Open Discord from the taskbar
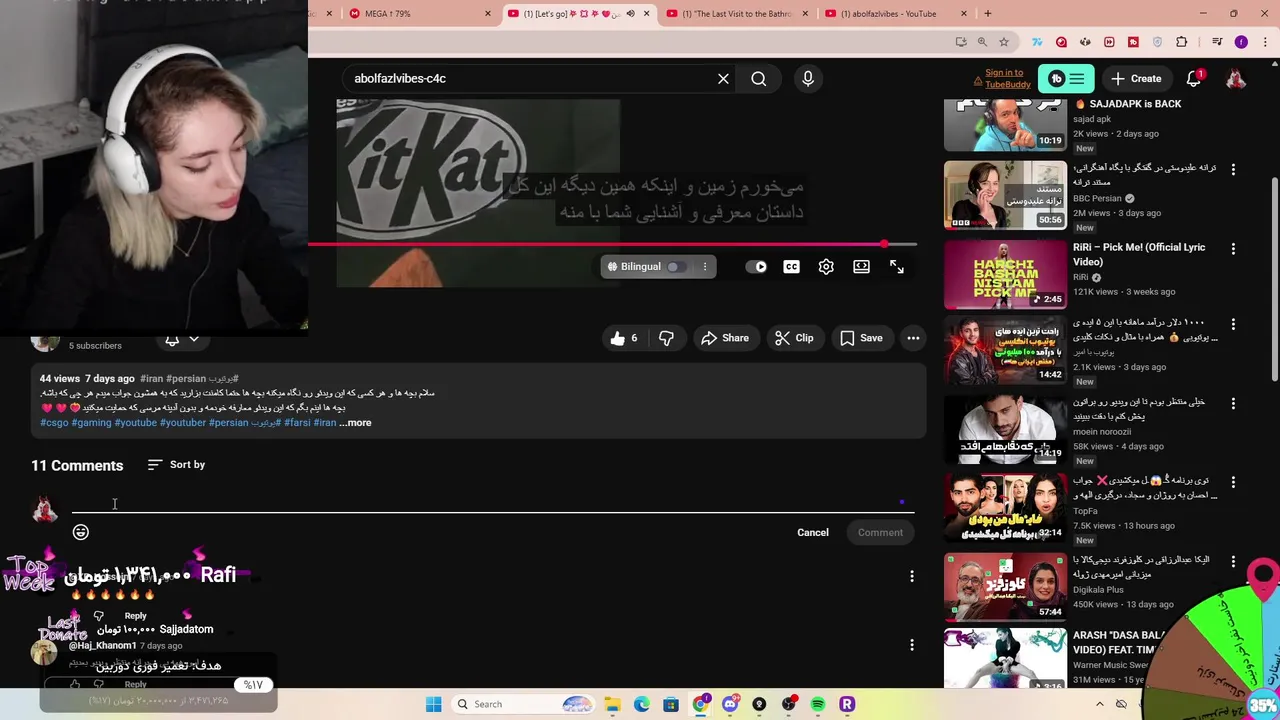 click(730, 704)
